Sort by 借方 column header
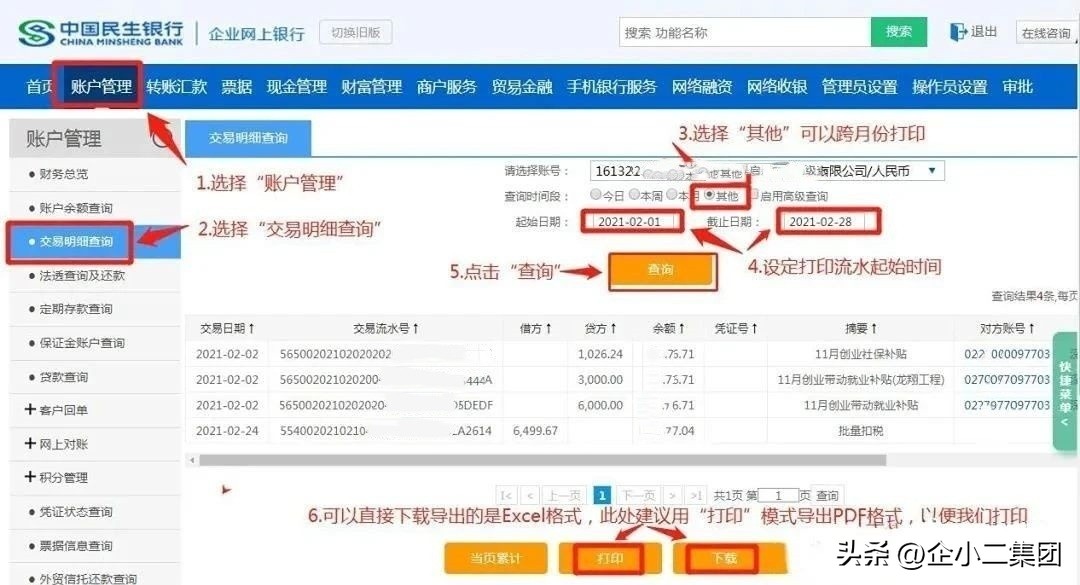 coord(535,329)
